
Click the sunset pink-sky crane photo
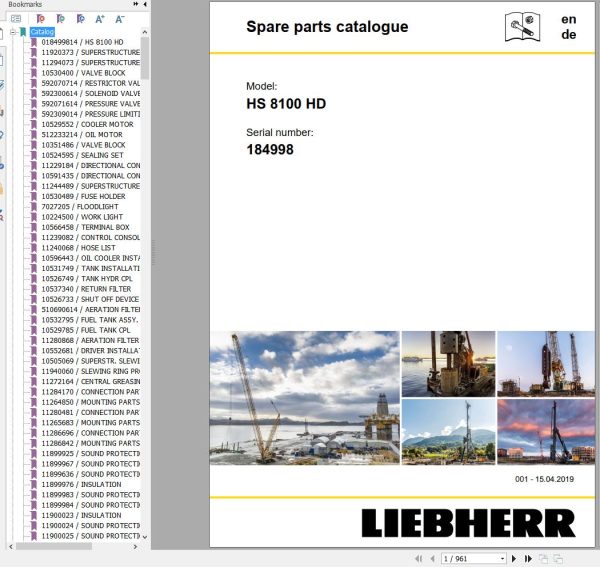tap(546, 432)
